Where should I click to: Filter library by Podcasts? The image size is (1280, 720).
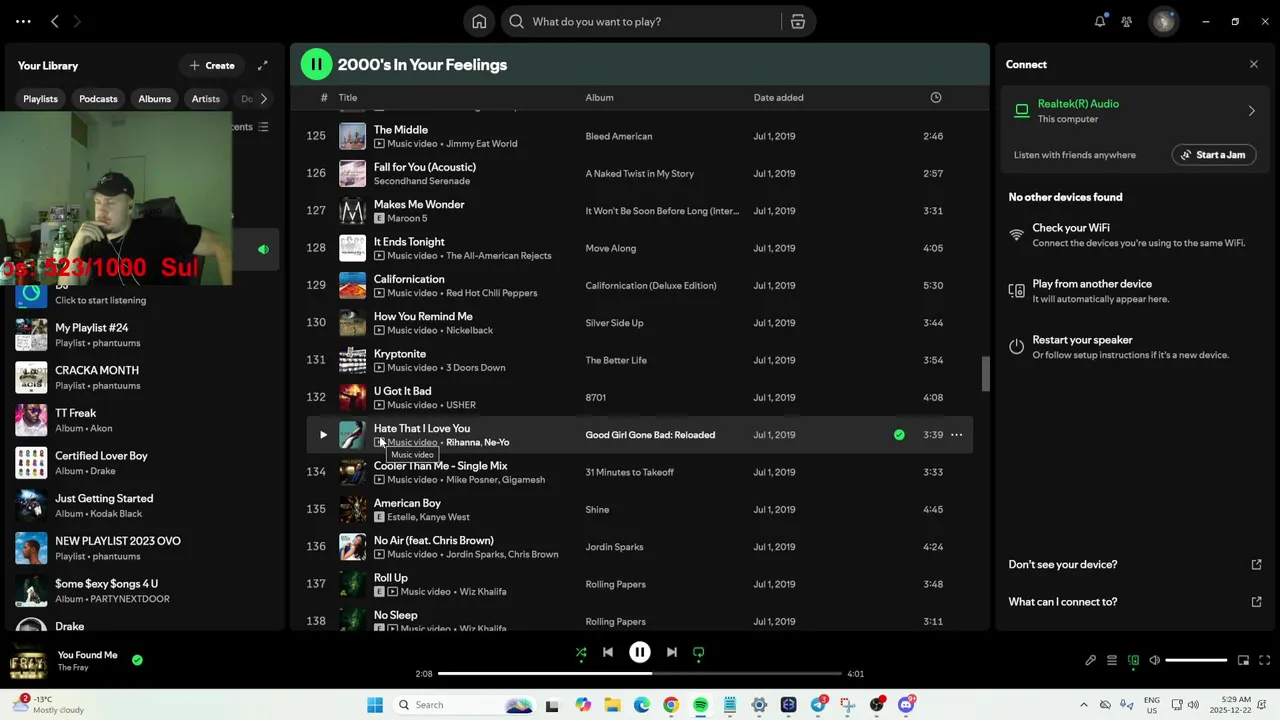point(99,99)
